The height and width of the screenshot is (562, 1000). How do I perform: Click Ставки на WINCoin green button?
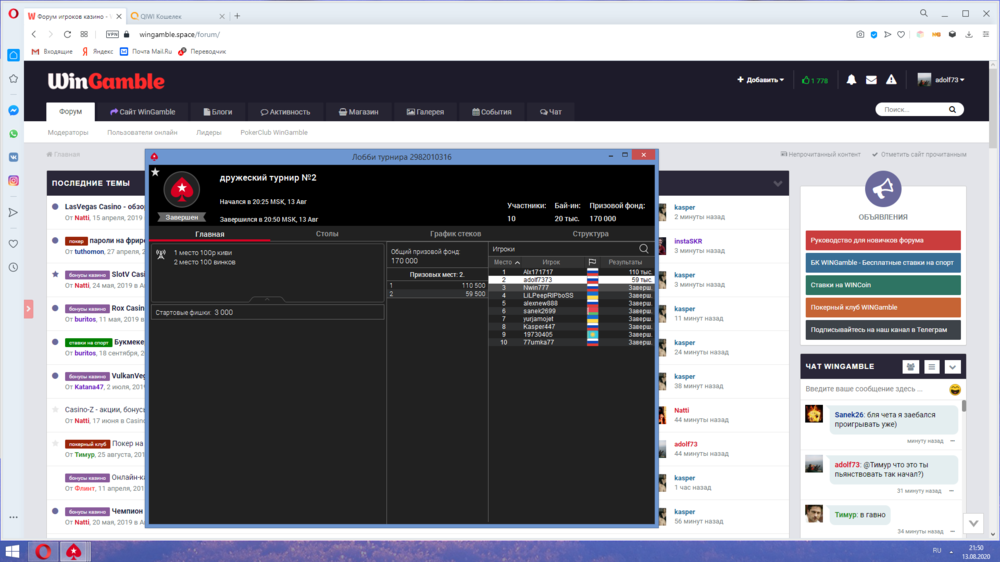coord(882,284)
